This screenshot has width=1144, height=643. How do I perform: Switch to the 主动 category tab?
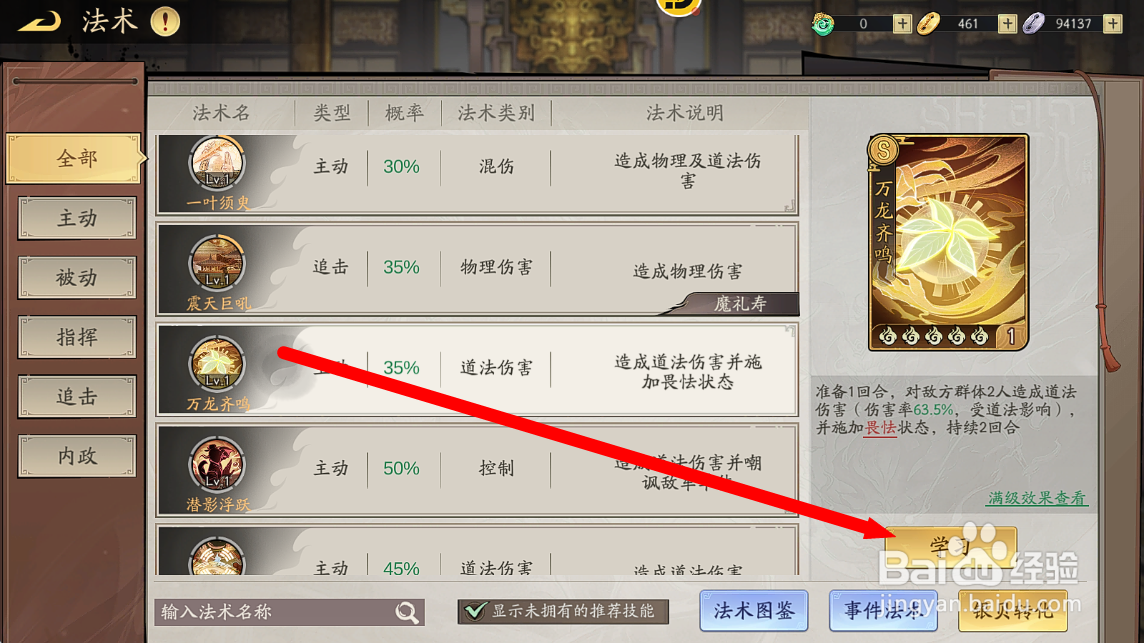pyautogui.click(x=77, y=217)
